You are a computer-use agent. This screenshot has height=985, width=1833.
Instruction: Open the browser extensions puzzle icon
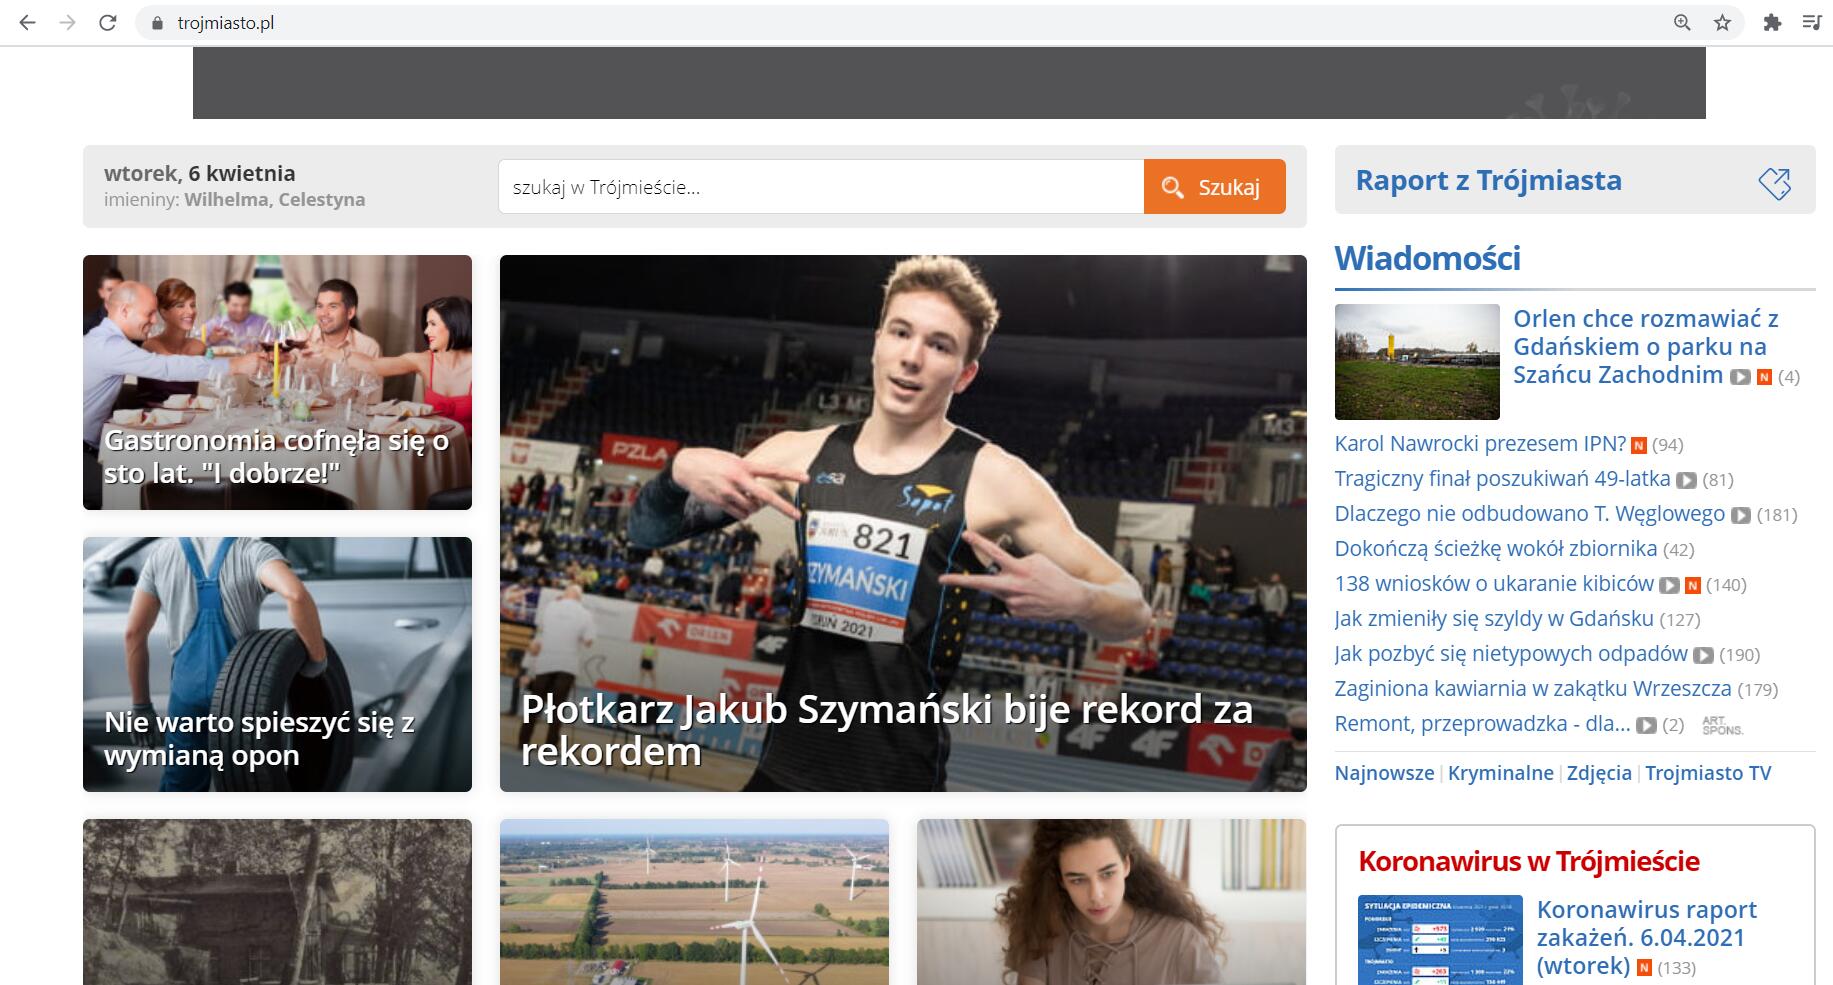point(1772,22)
